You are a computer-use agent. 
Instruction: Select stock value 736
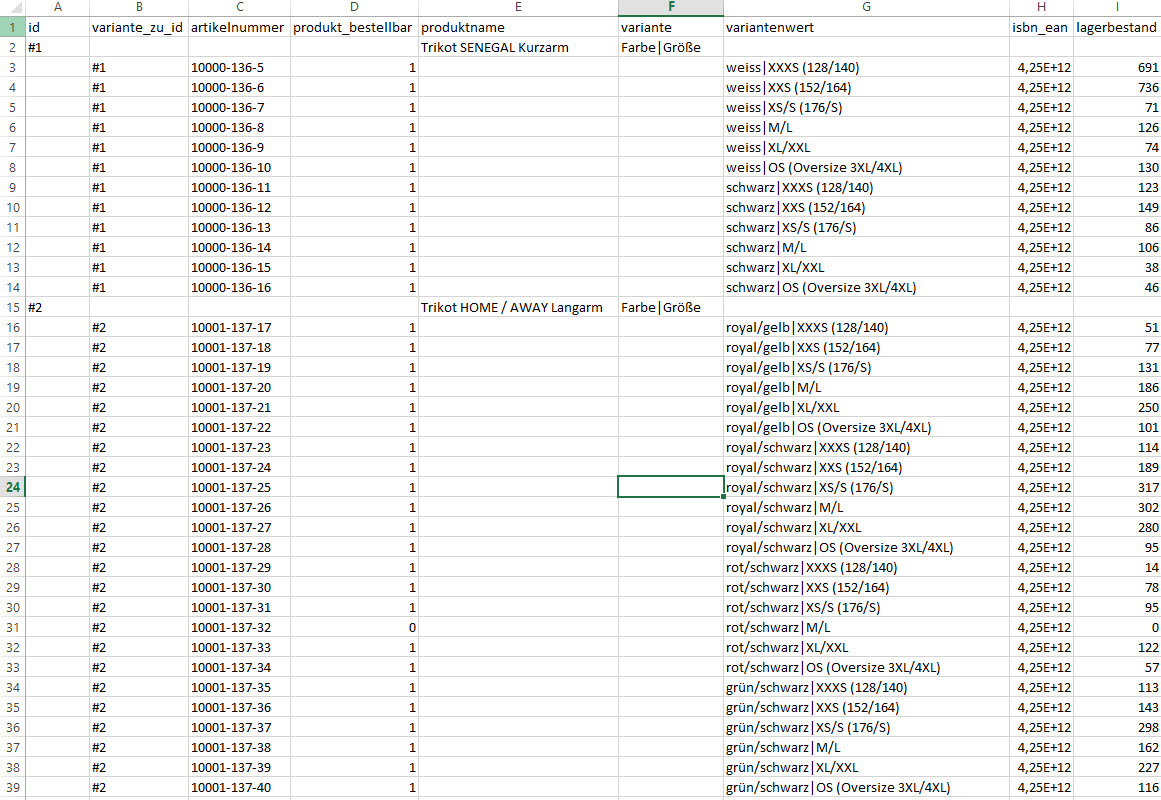1117,87
